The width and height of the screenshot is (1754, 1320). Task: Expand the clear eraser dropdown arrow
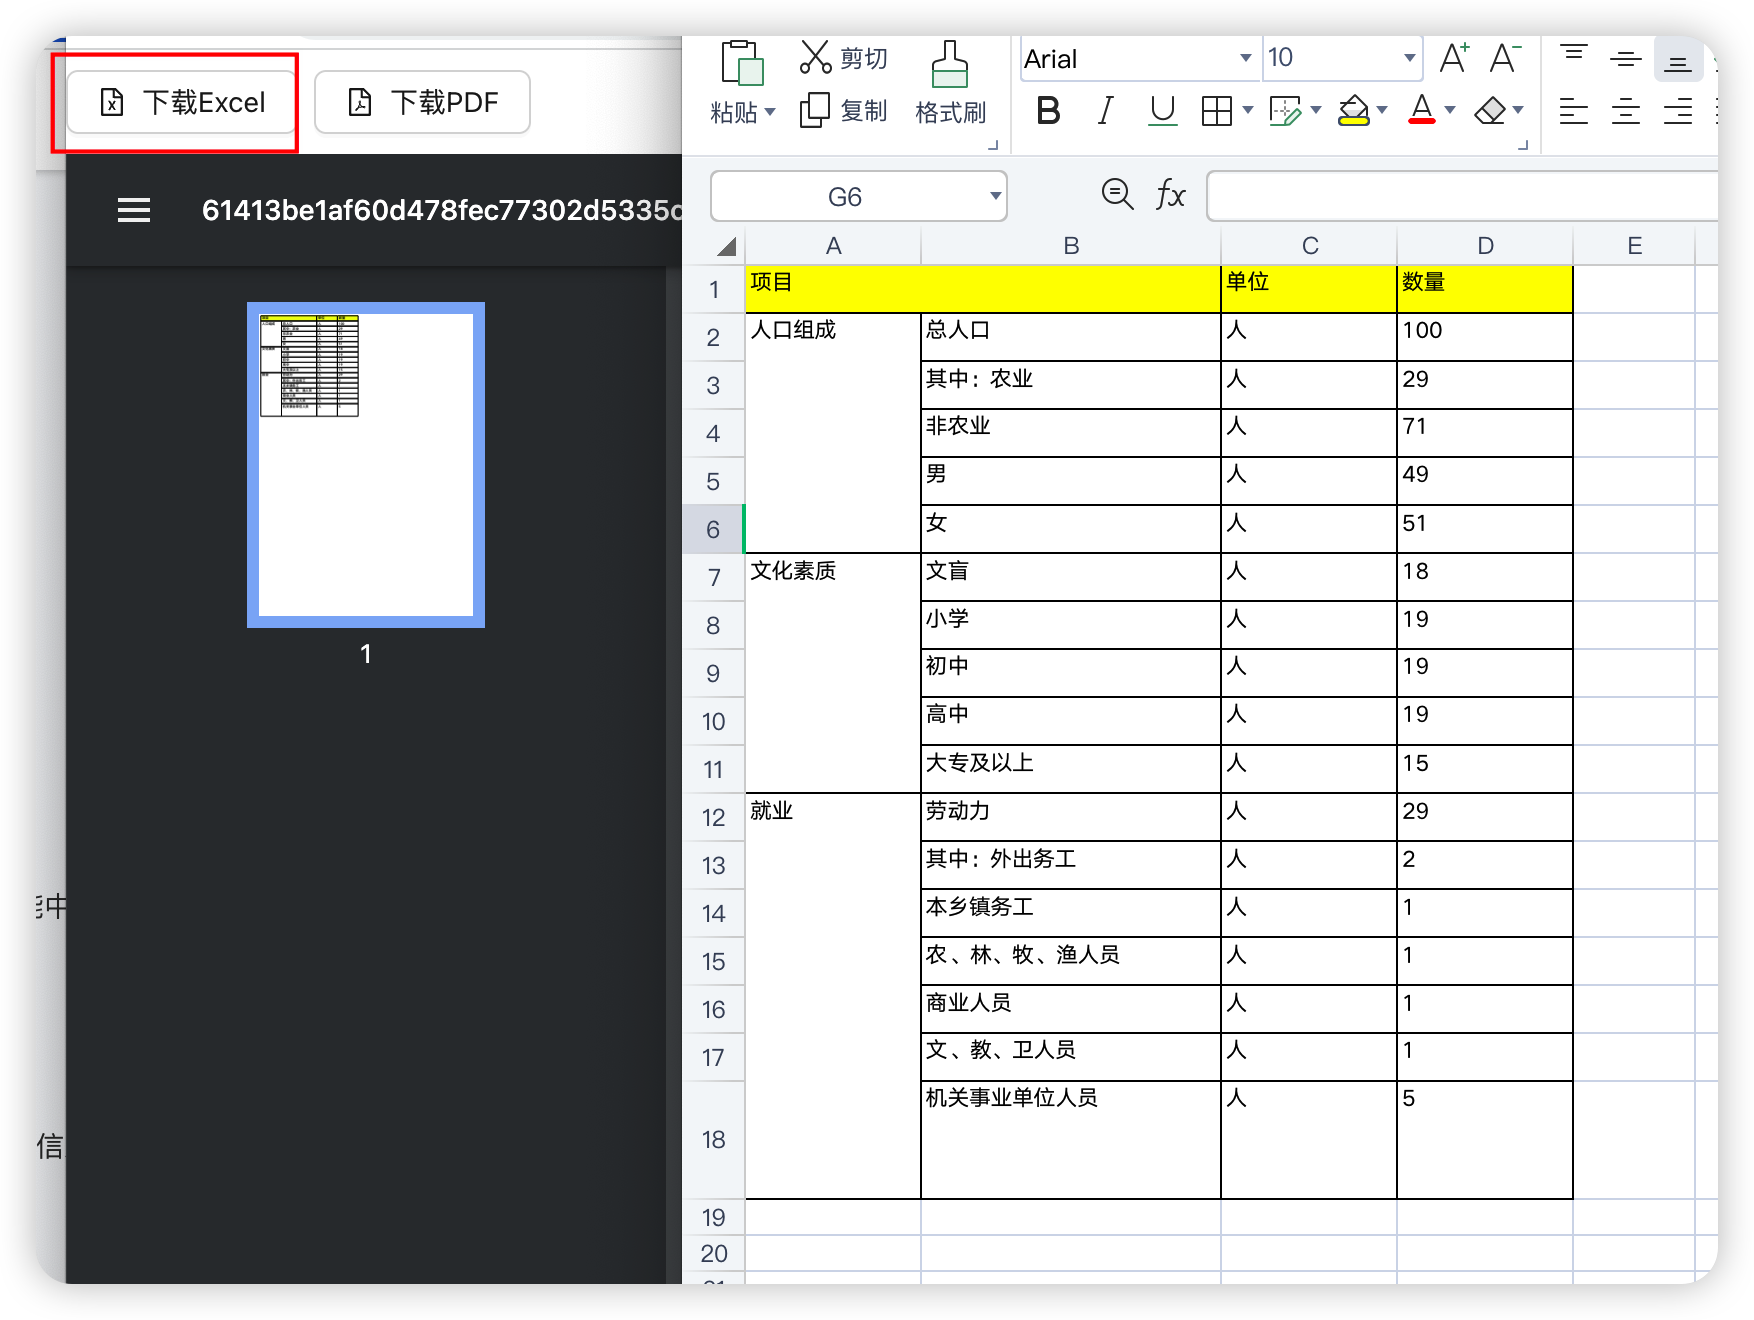point(1517,110)
